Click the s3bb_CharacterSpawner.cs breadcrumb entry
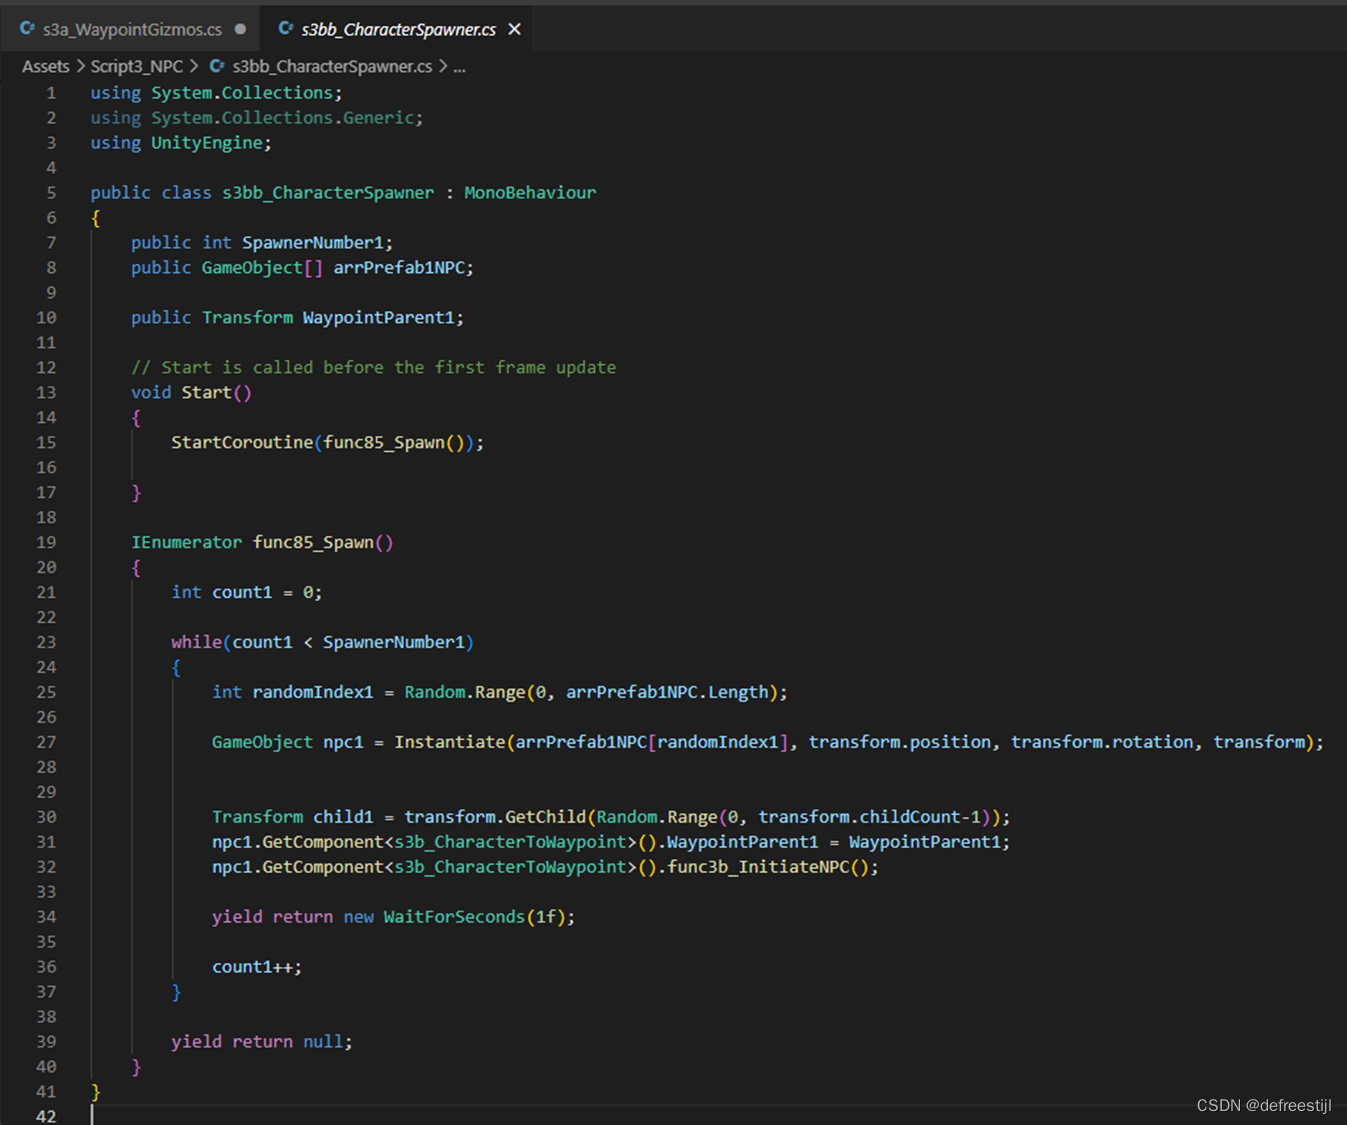This screenshot has height=1125, width=1347. (331, 66)
